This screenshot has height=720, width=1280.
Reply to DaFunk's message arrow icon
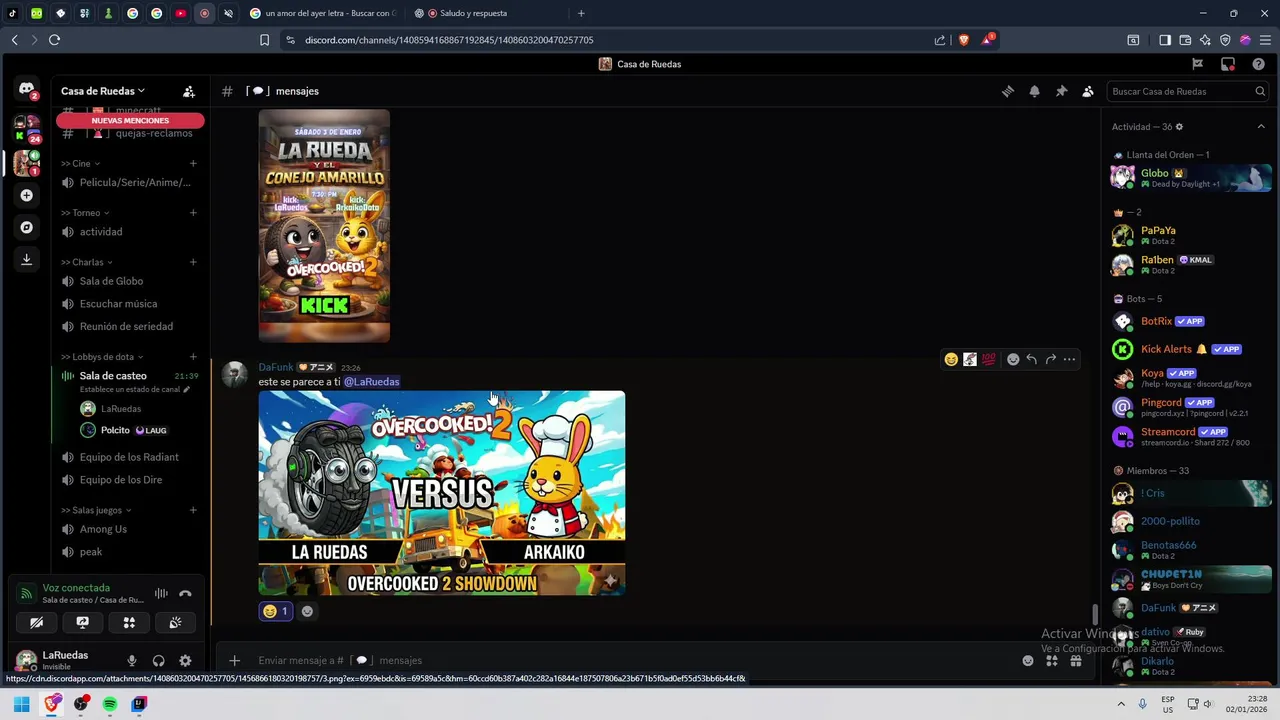1032,359
